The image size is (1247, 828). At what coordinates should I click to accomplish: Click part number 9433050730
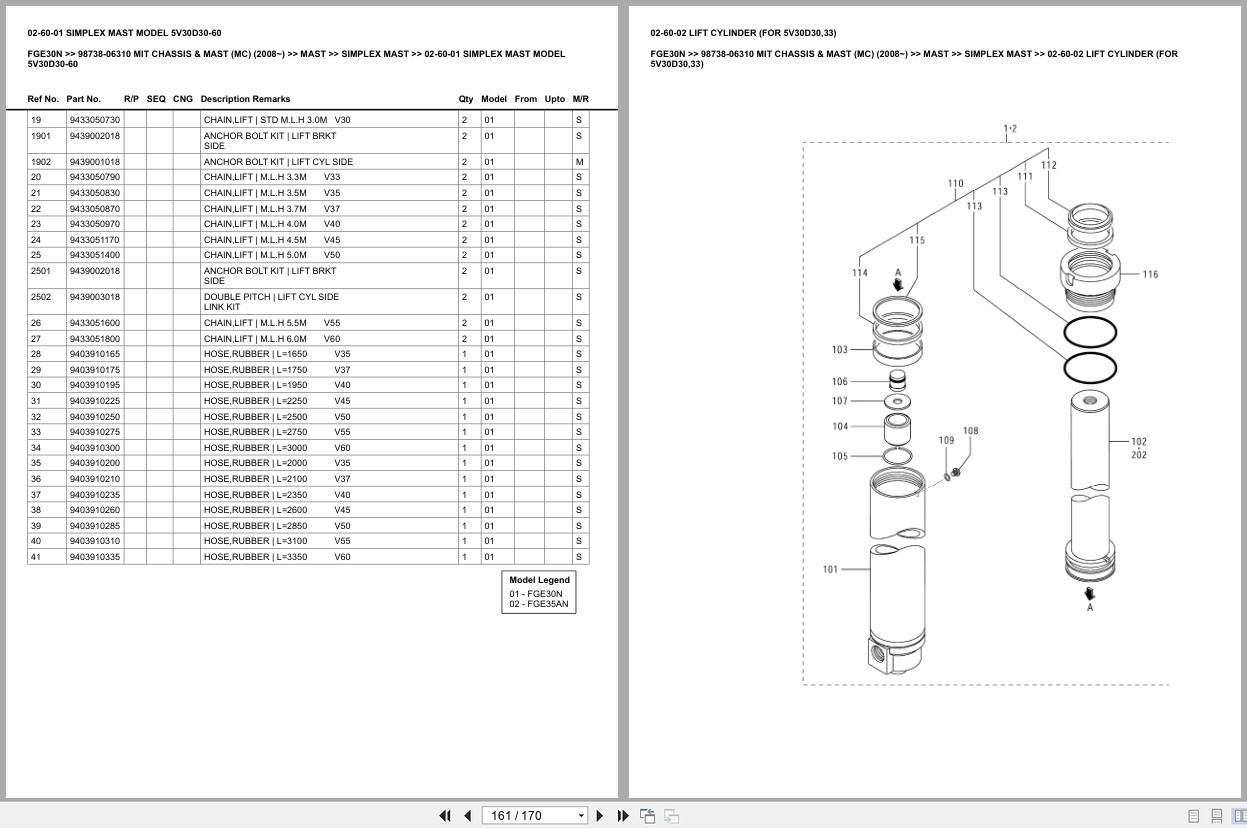coord(95,120)
